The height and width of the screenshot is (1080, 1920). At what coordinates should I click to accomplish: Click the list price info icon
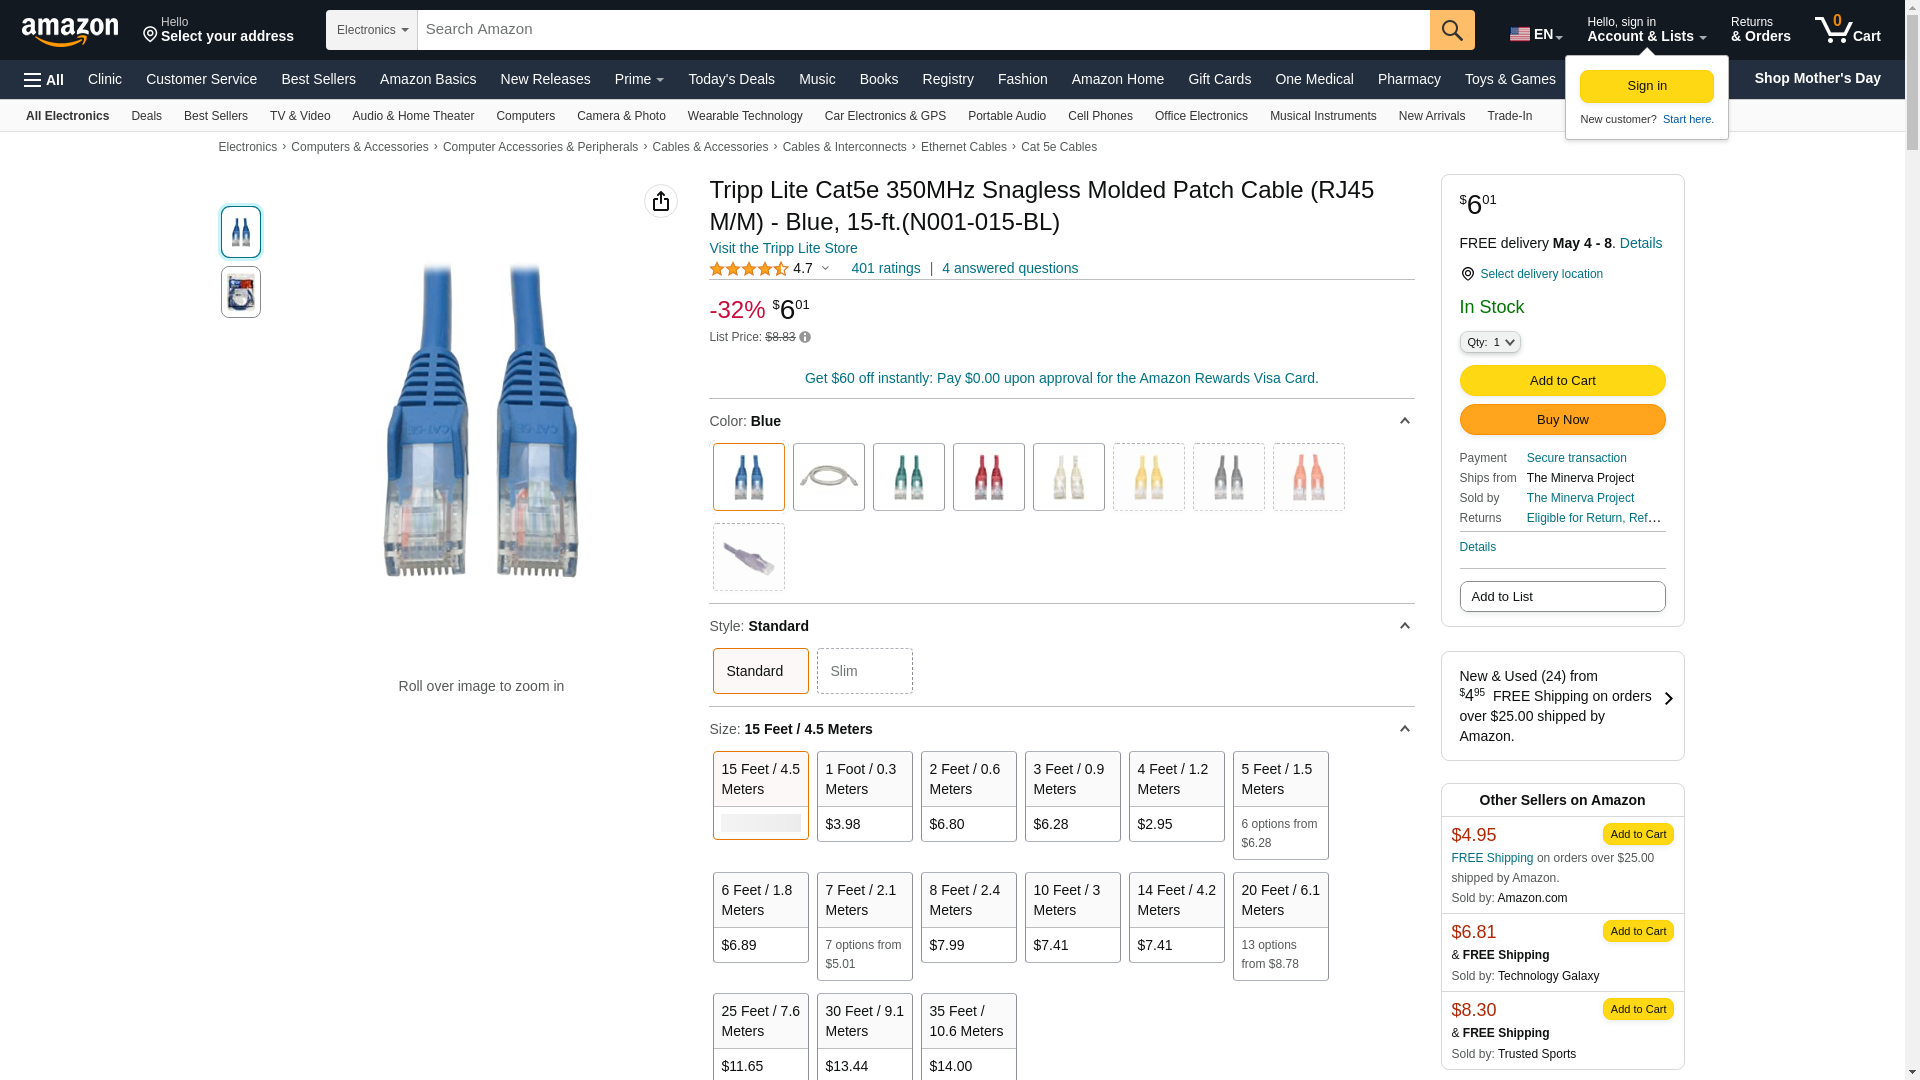pyautogui.click(x=805, y=338)
